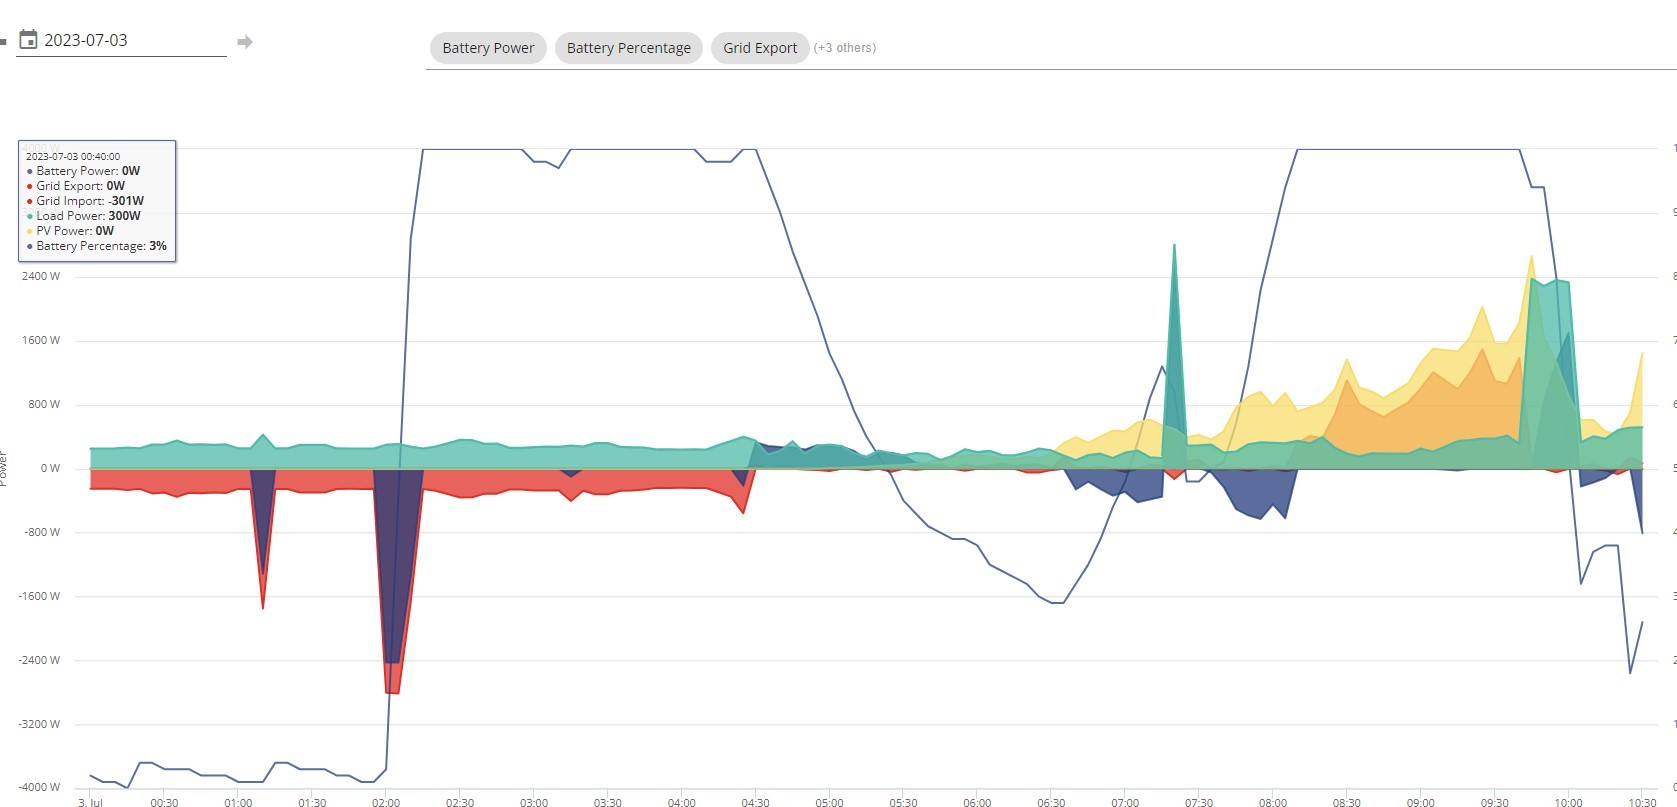Click the tooltip timestamp 2023-07-03 00:40:00
This screenshot has height=807, width=1677.
73,156
